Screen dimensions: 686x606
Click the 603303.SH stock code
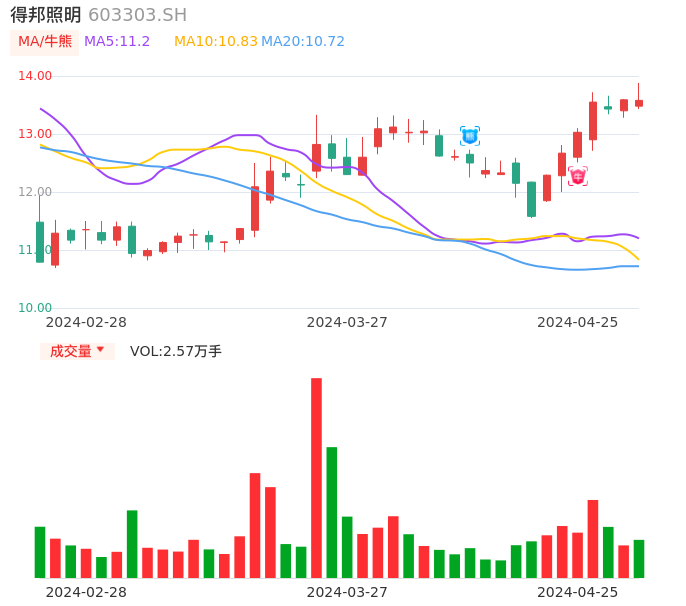point(137,15)
